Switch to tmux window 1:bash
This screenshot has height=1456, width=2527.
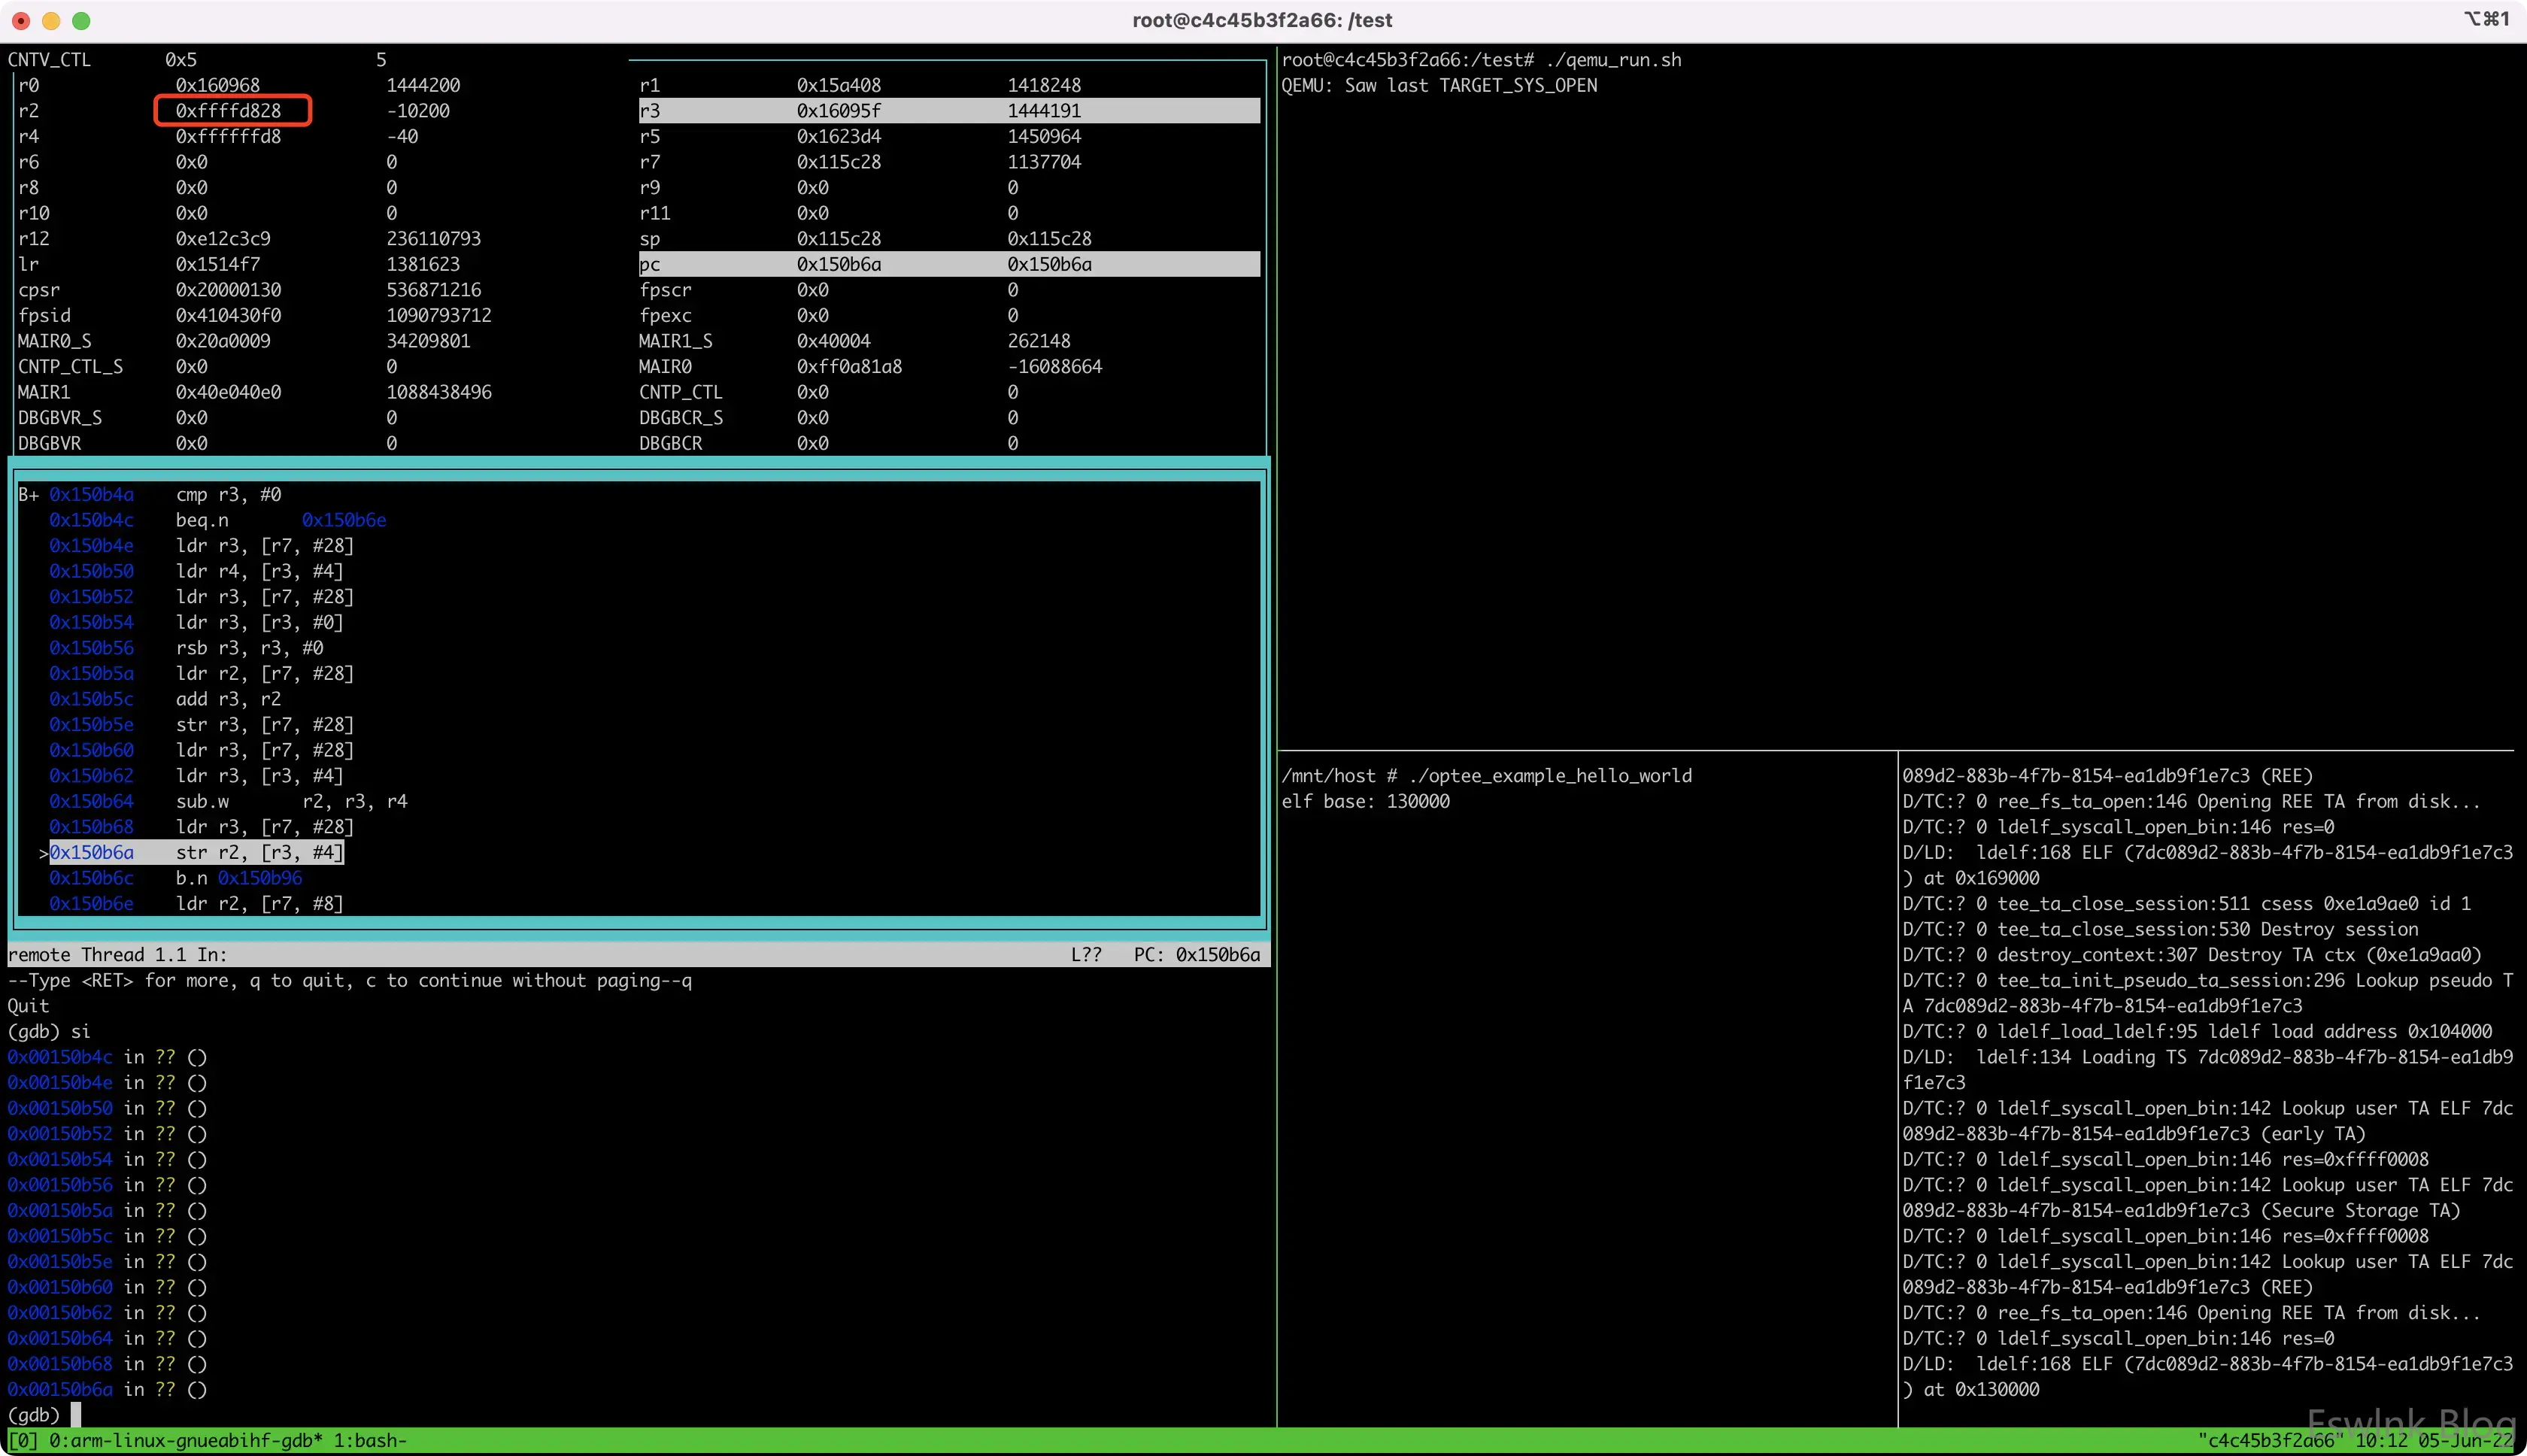point(370,1441)
